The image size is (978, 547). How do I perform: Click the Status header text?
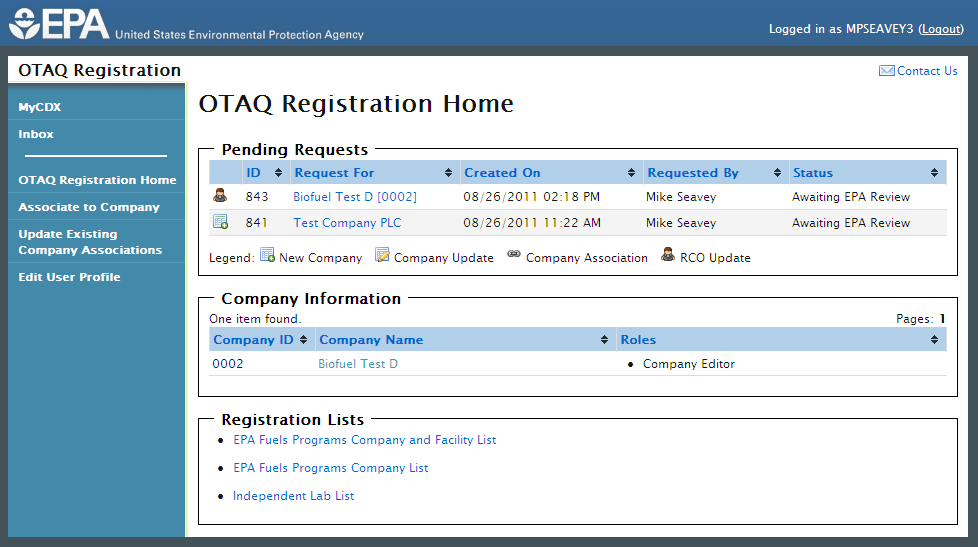click(813, 173)
